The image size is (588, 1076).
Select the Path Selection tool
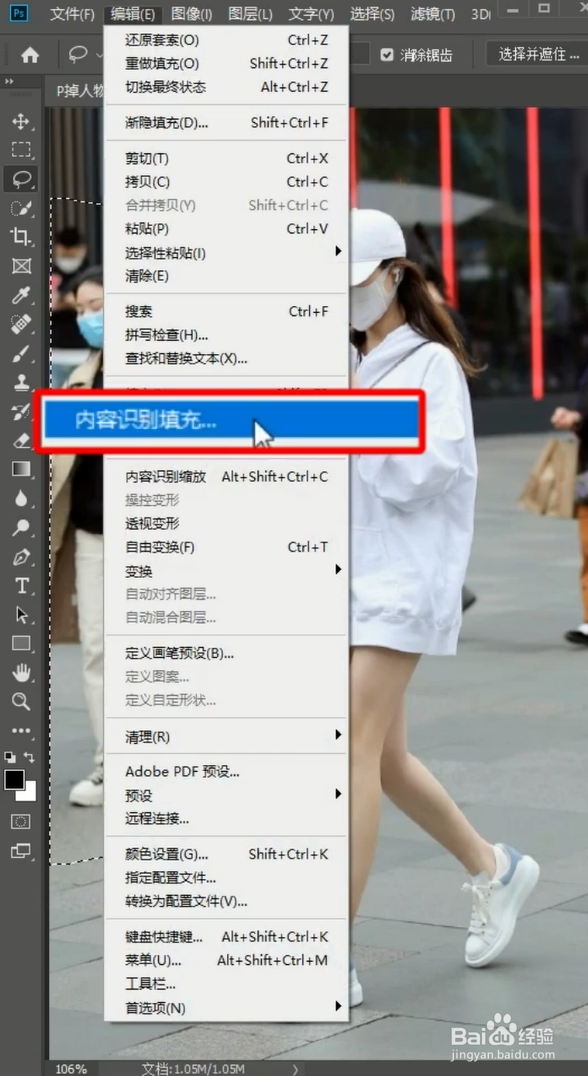(21, 614)
